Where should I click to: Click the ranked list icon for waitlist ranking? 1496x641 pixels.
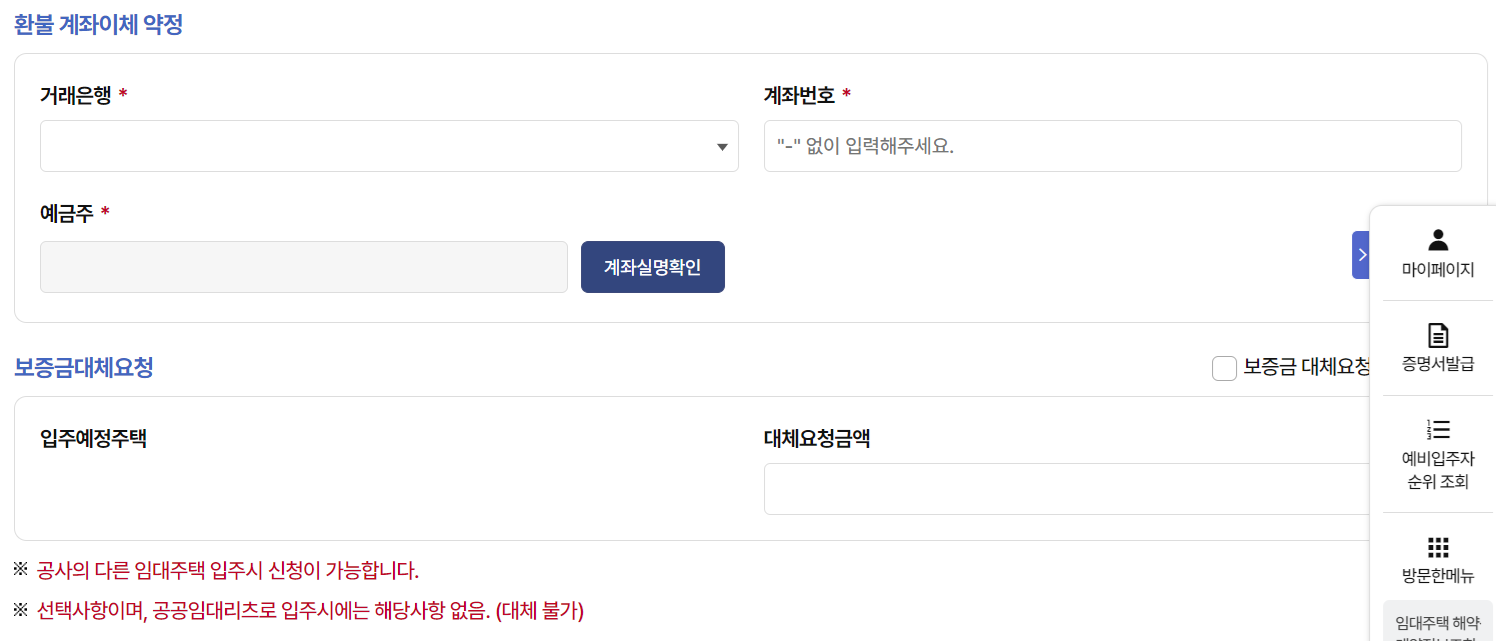[1437, 429]
